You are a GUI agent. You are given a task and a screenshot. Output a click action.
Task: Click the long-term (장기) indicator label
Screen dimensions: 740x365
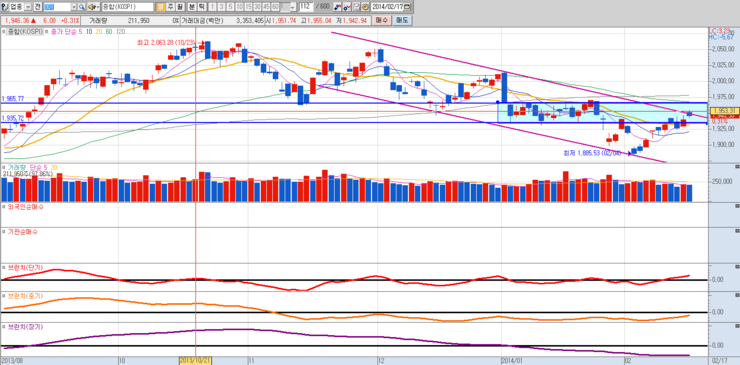click(x=25, y=326)
